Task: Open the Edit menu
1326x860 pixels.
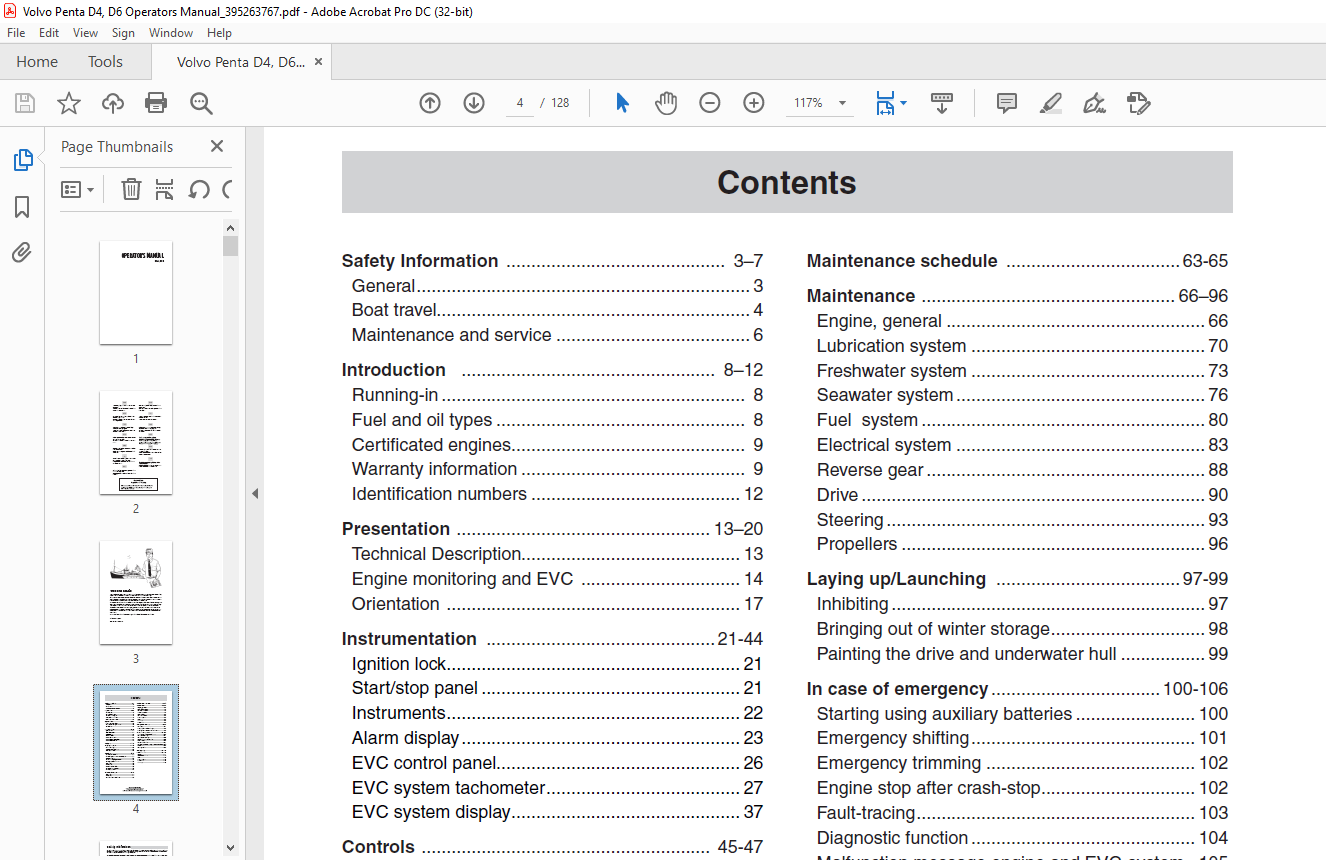Action: pyautogui.click(x=49, y=33)
